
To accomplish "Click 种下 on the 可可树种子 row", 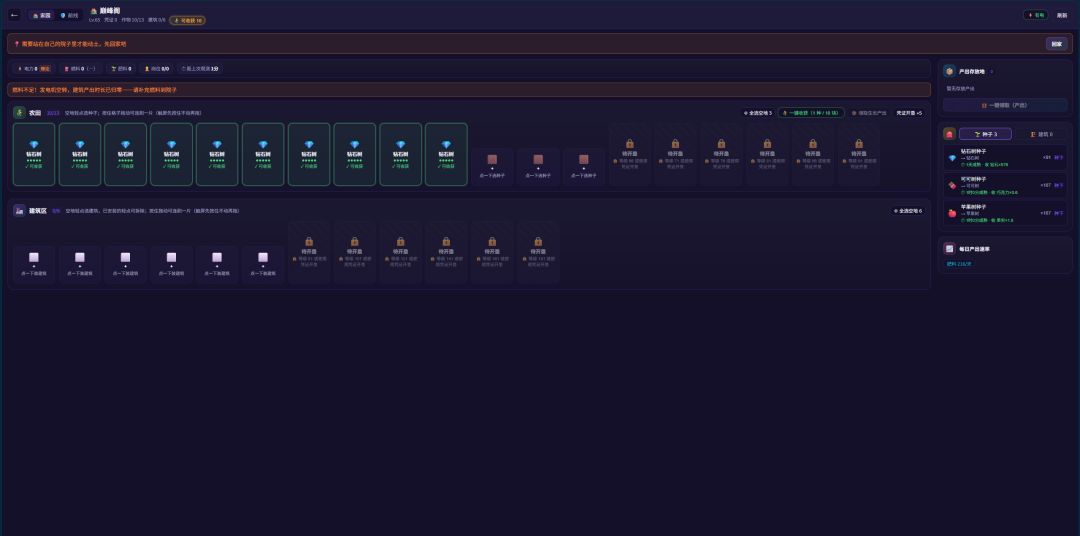I will click(x=1059, y=185).
